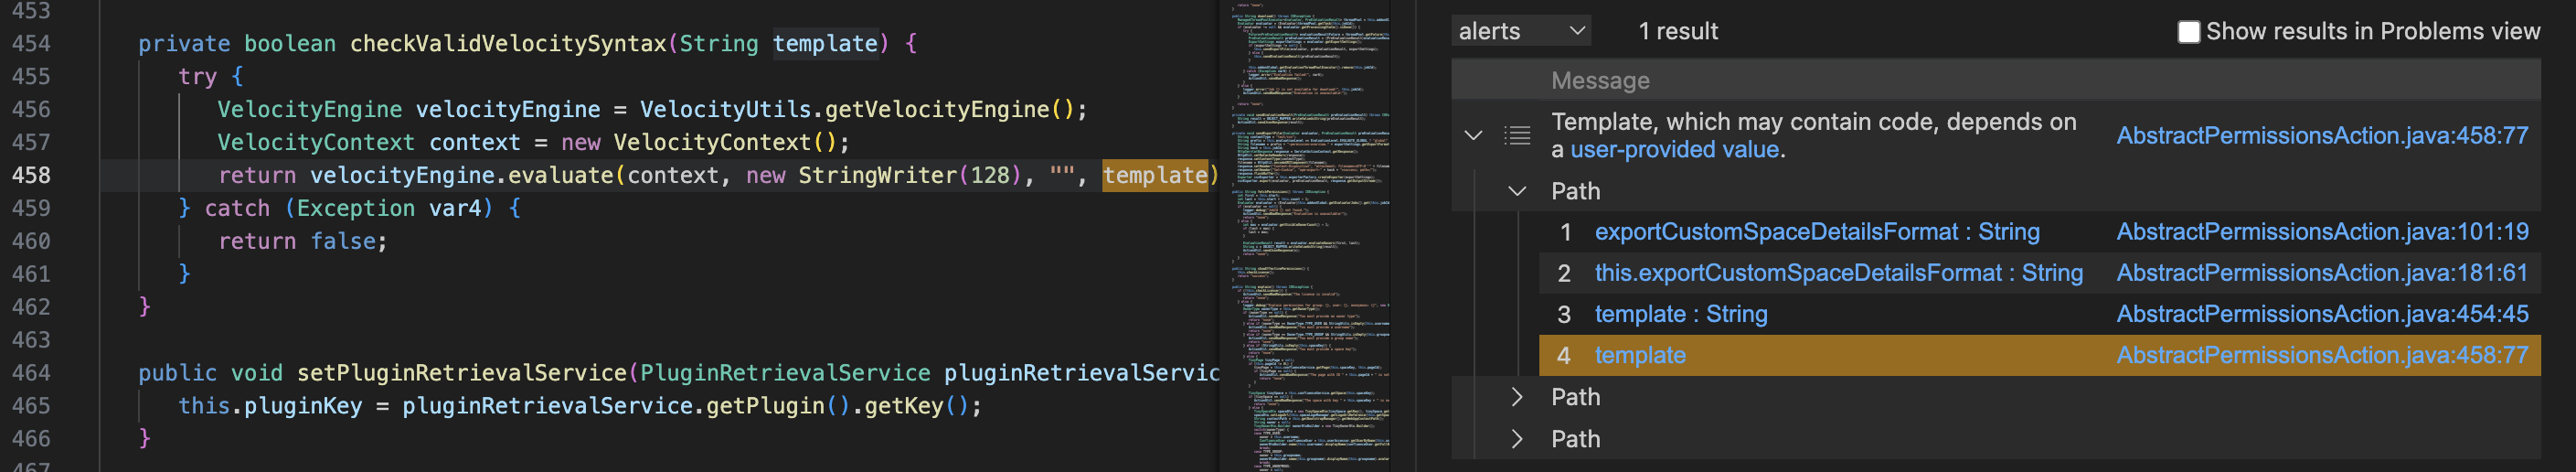2576x472 pixels.
Task: Click the Message column header
Action: pos(1599,81)
